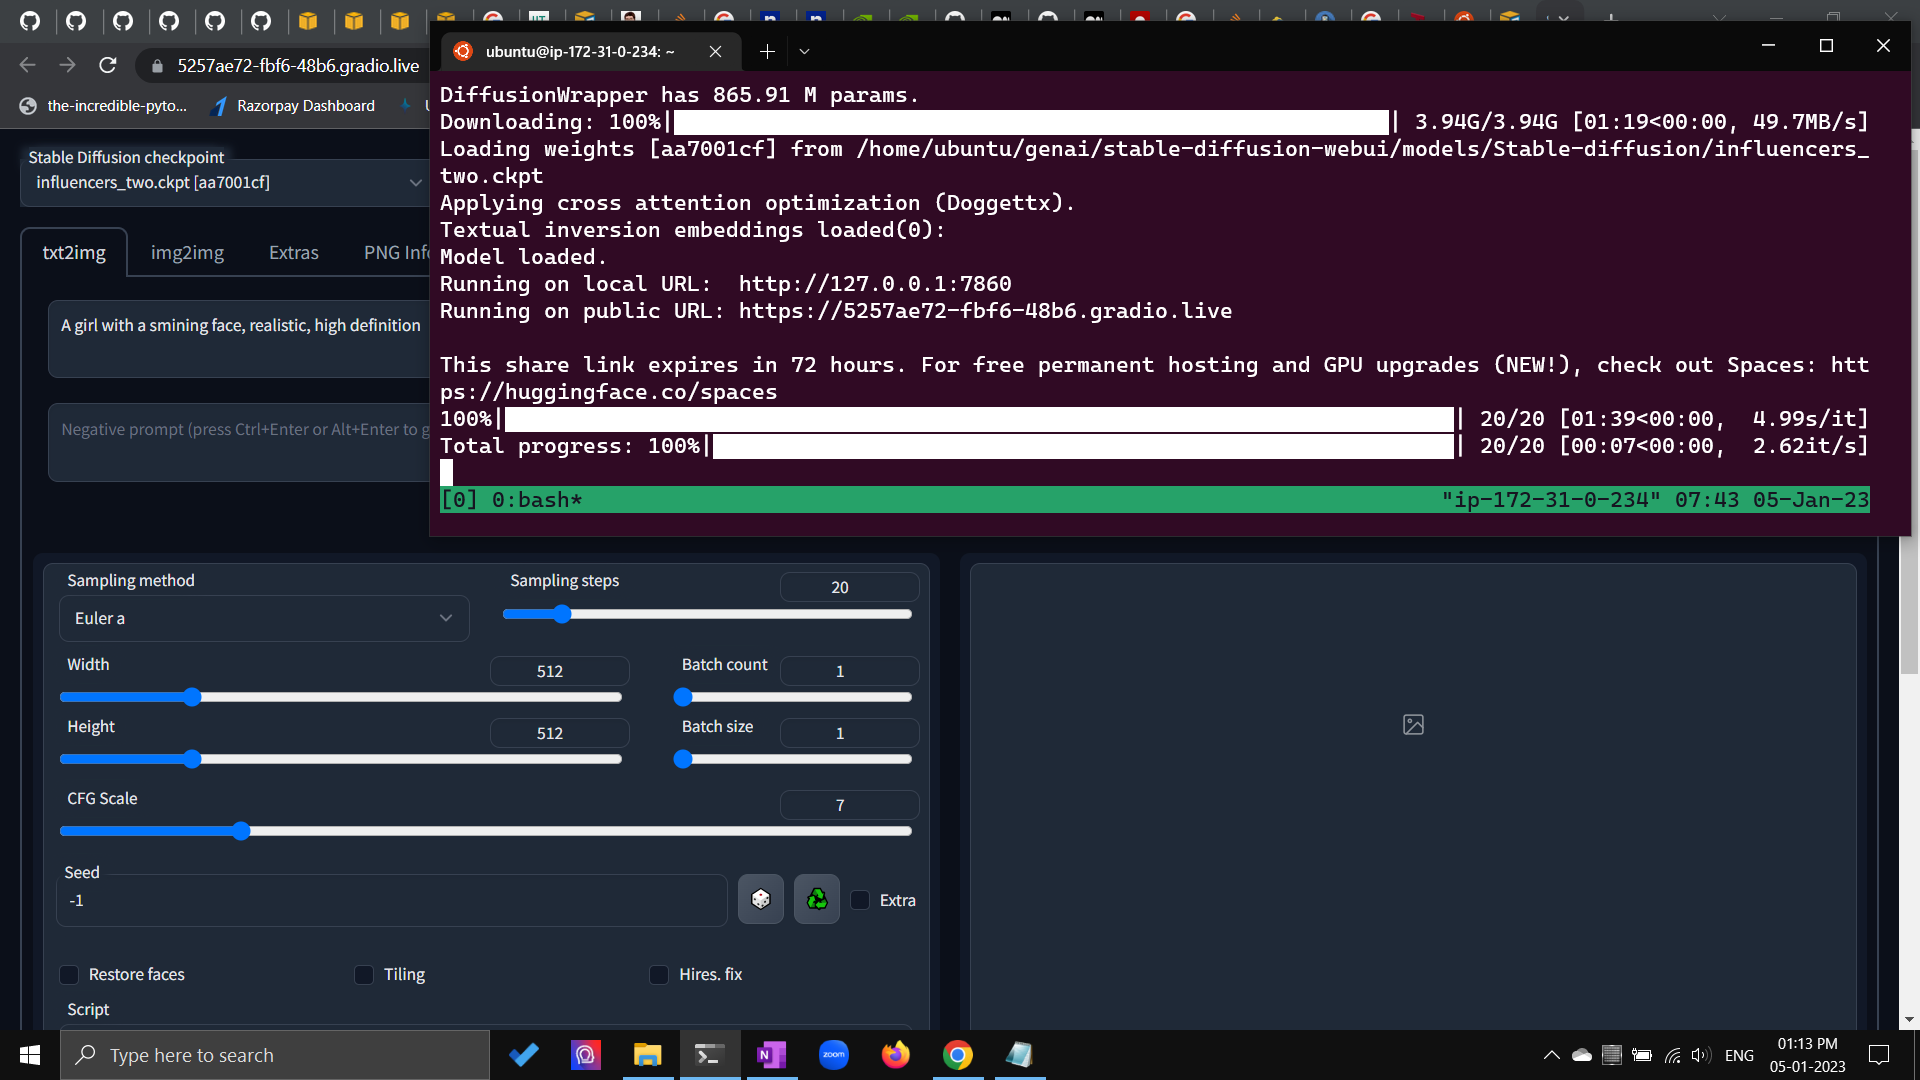Show hidden system tray icons
The image size is (1920, 1080).
pyautogui.click(x=1551, y=1055)
